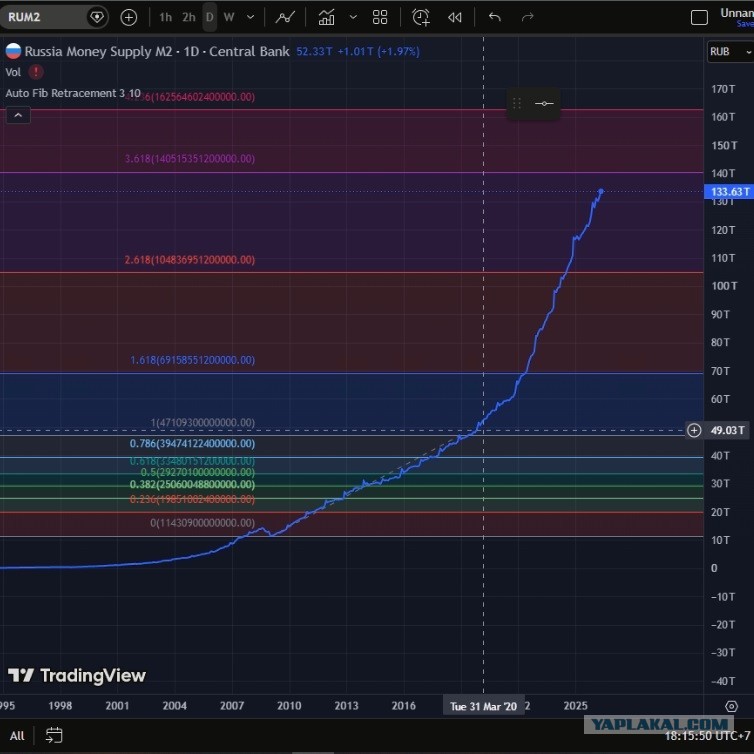Click the 0(11430900000000.00) Fib label
The height and width of the screenshot is (754, 754).
point(202,522)
